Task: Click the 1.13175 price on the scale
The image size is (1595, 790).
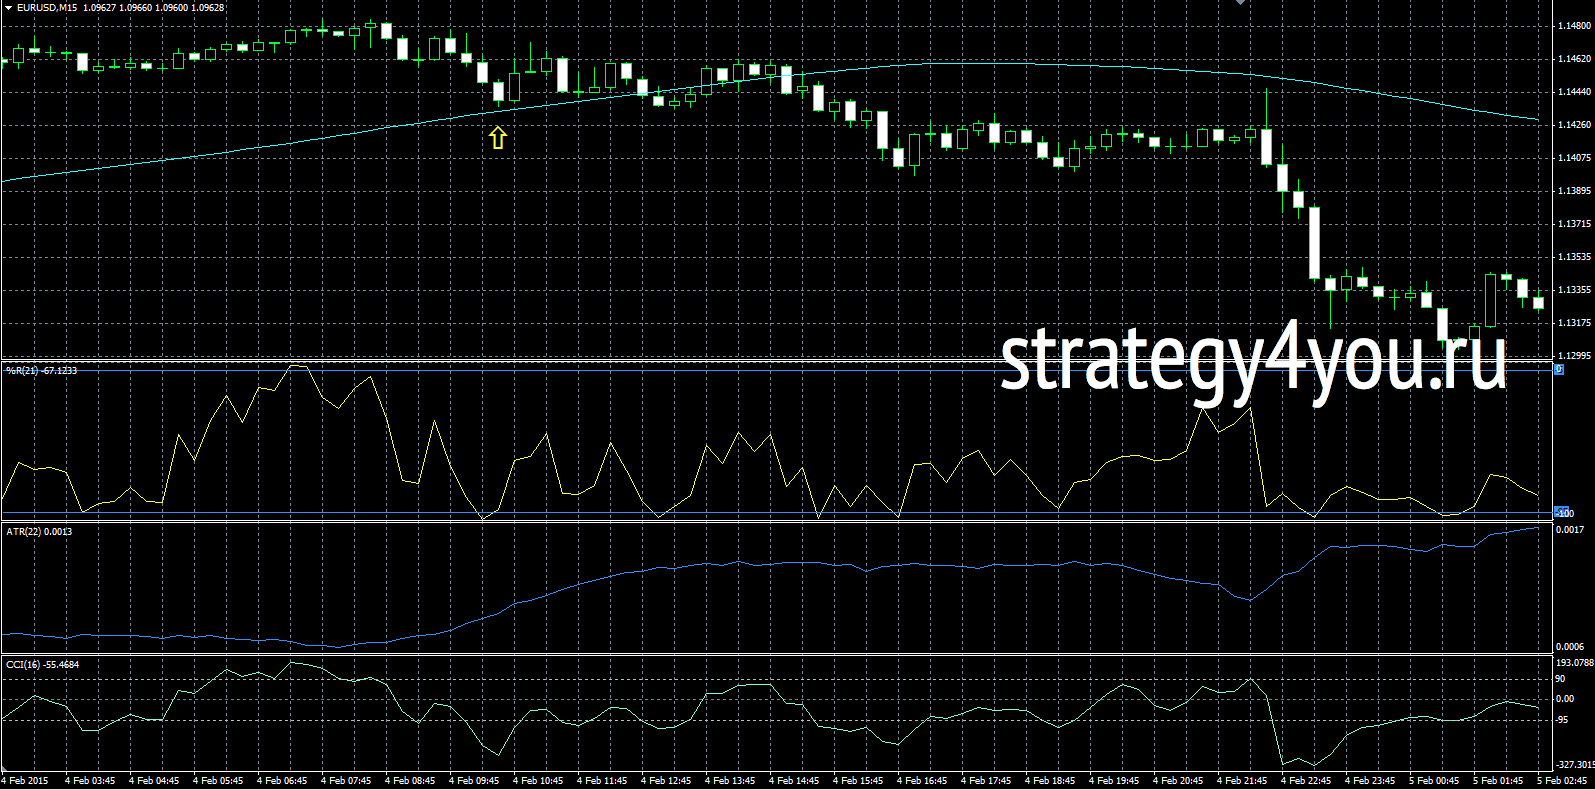Action: (1573, 323)
